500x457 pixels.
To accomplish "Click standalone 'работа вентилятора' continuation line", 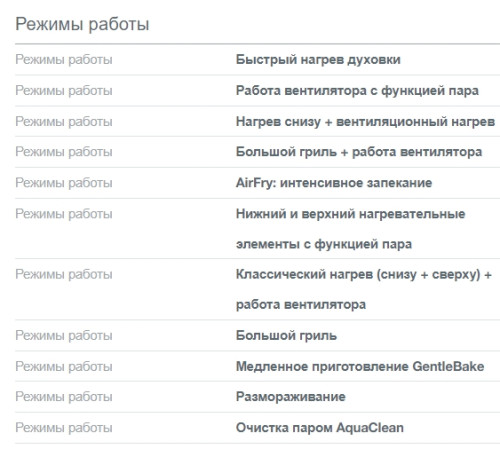I will click(x=301, y=305).
